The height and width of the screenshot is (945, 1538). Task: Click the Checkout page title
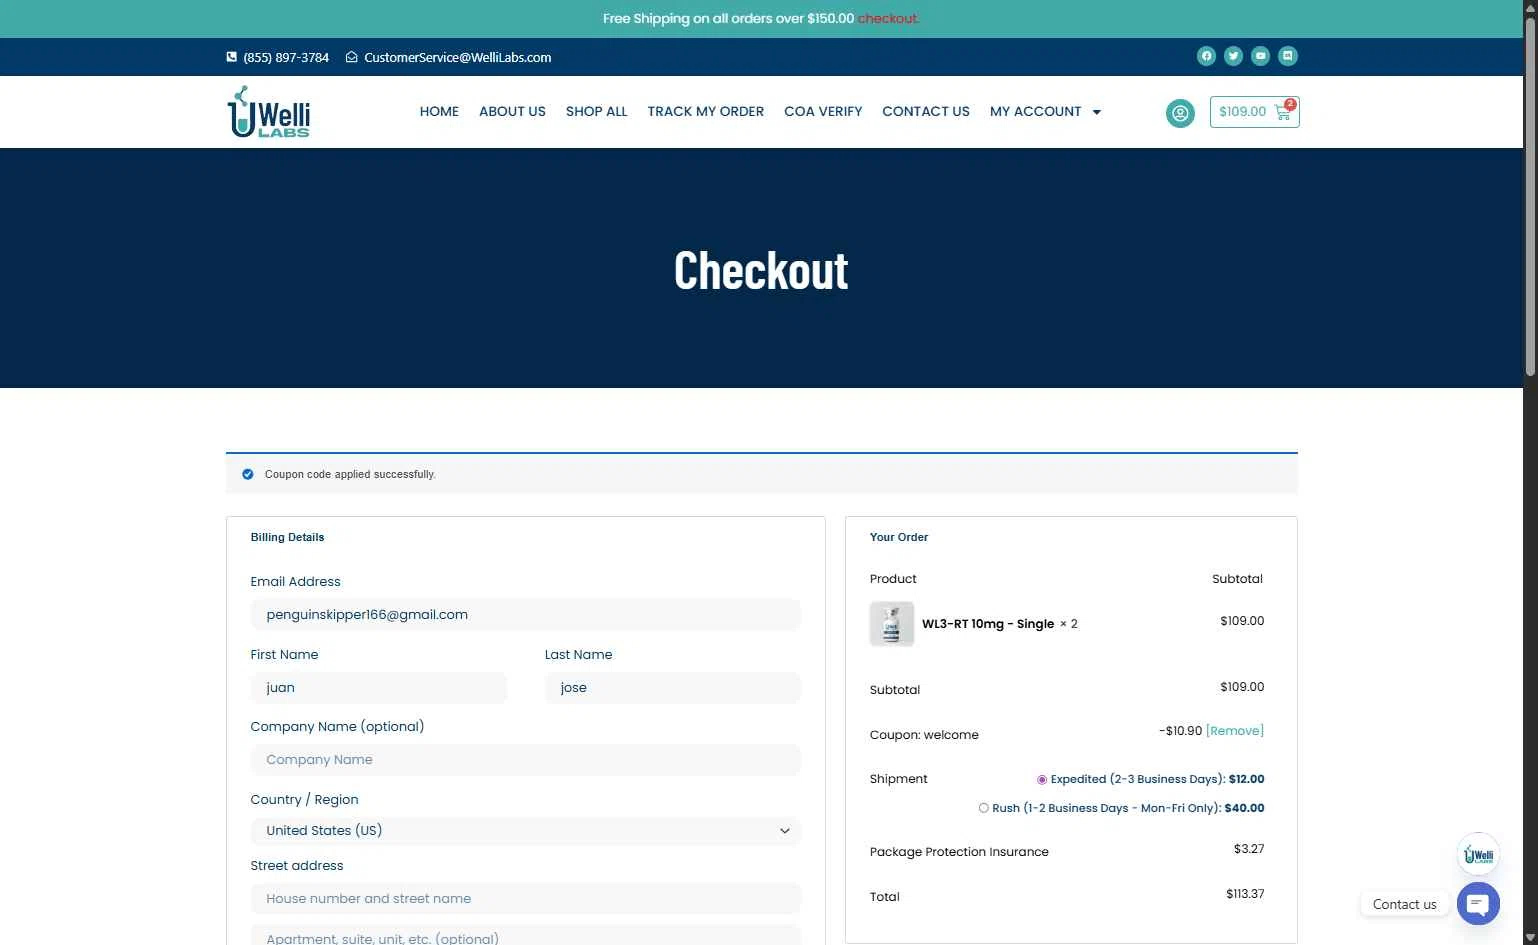(x=761, y=270)
